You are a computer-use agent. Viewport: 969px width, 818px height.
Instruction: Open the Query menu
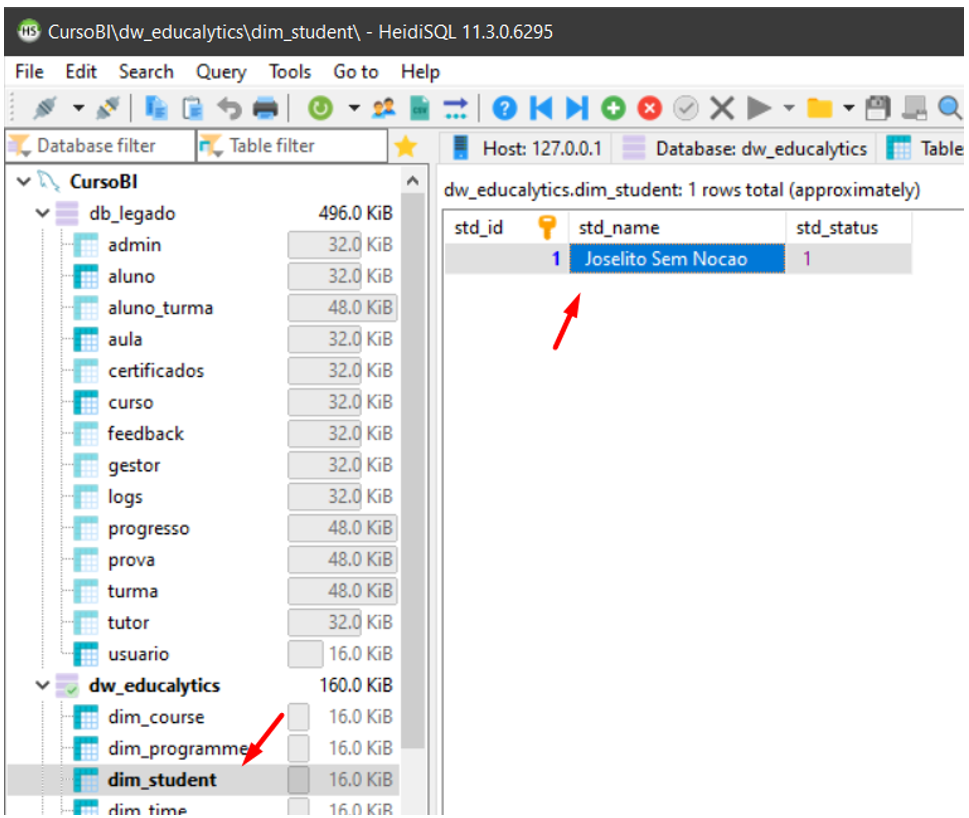pos(221,72)
